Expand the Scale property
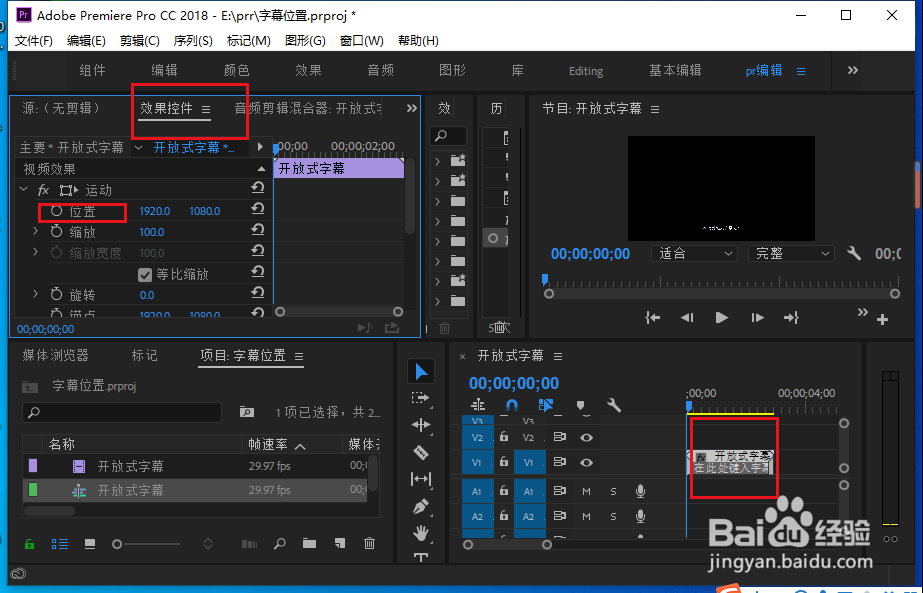This screenshot has width=923, height=593. tap(35, 231)
